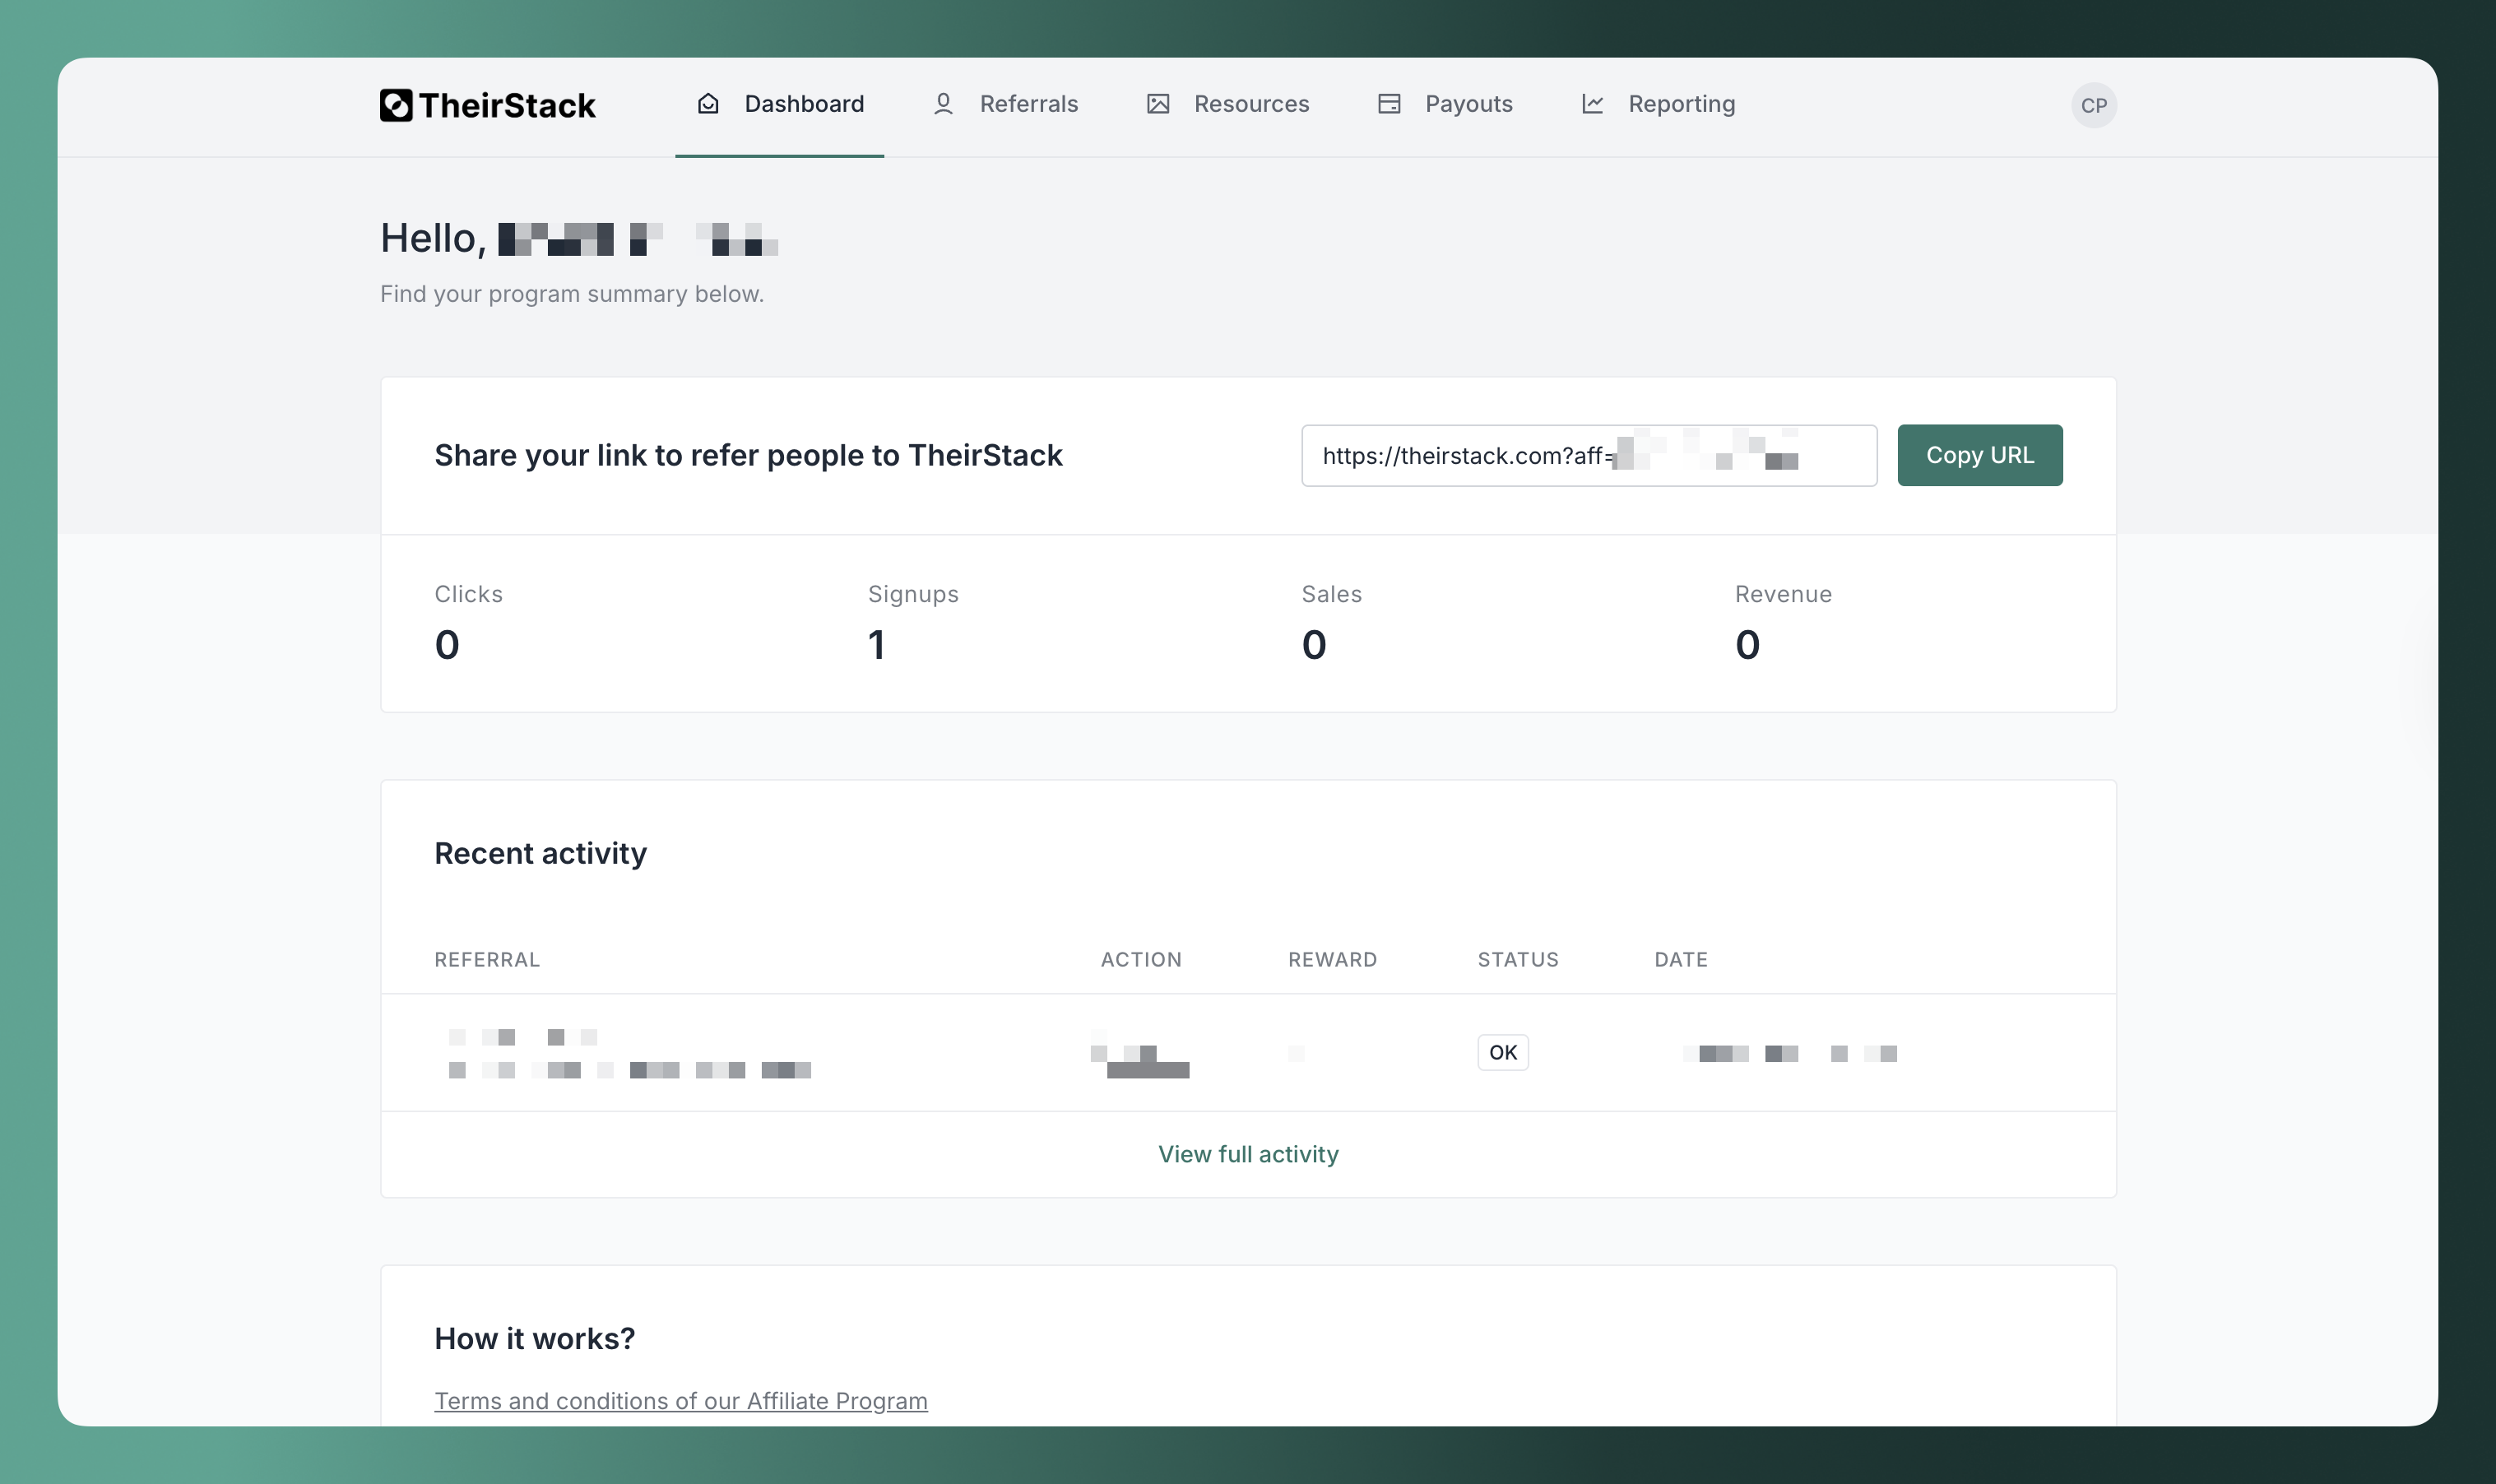This screenshot has height=1484, width=2496.
Task: Switch to the Referrals tab
Action: pyautogui.click(x=1028, y=104)
